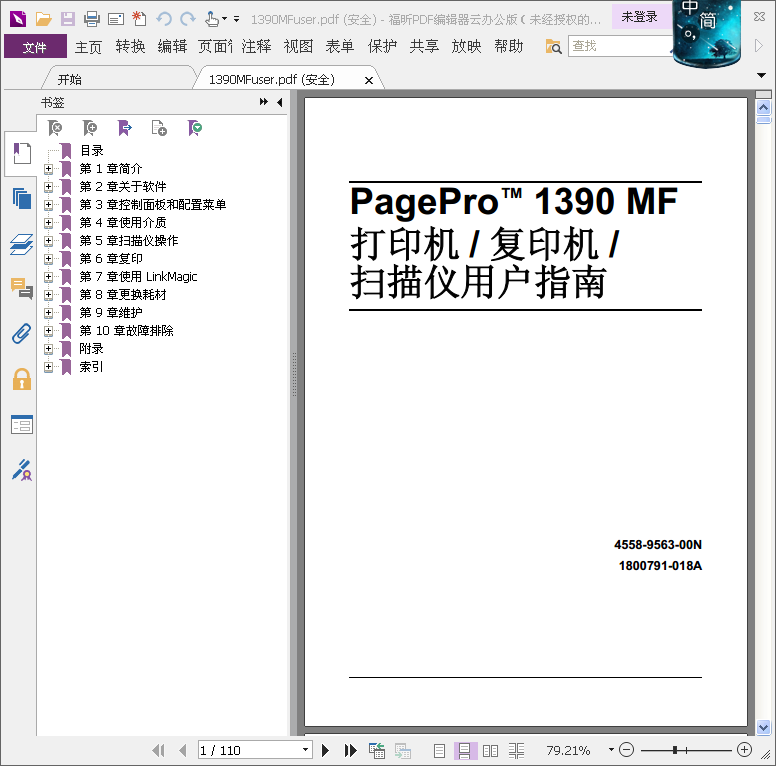Go to the next page
Screen dimensions: 776x766
point(325,751)
